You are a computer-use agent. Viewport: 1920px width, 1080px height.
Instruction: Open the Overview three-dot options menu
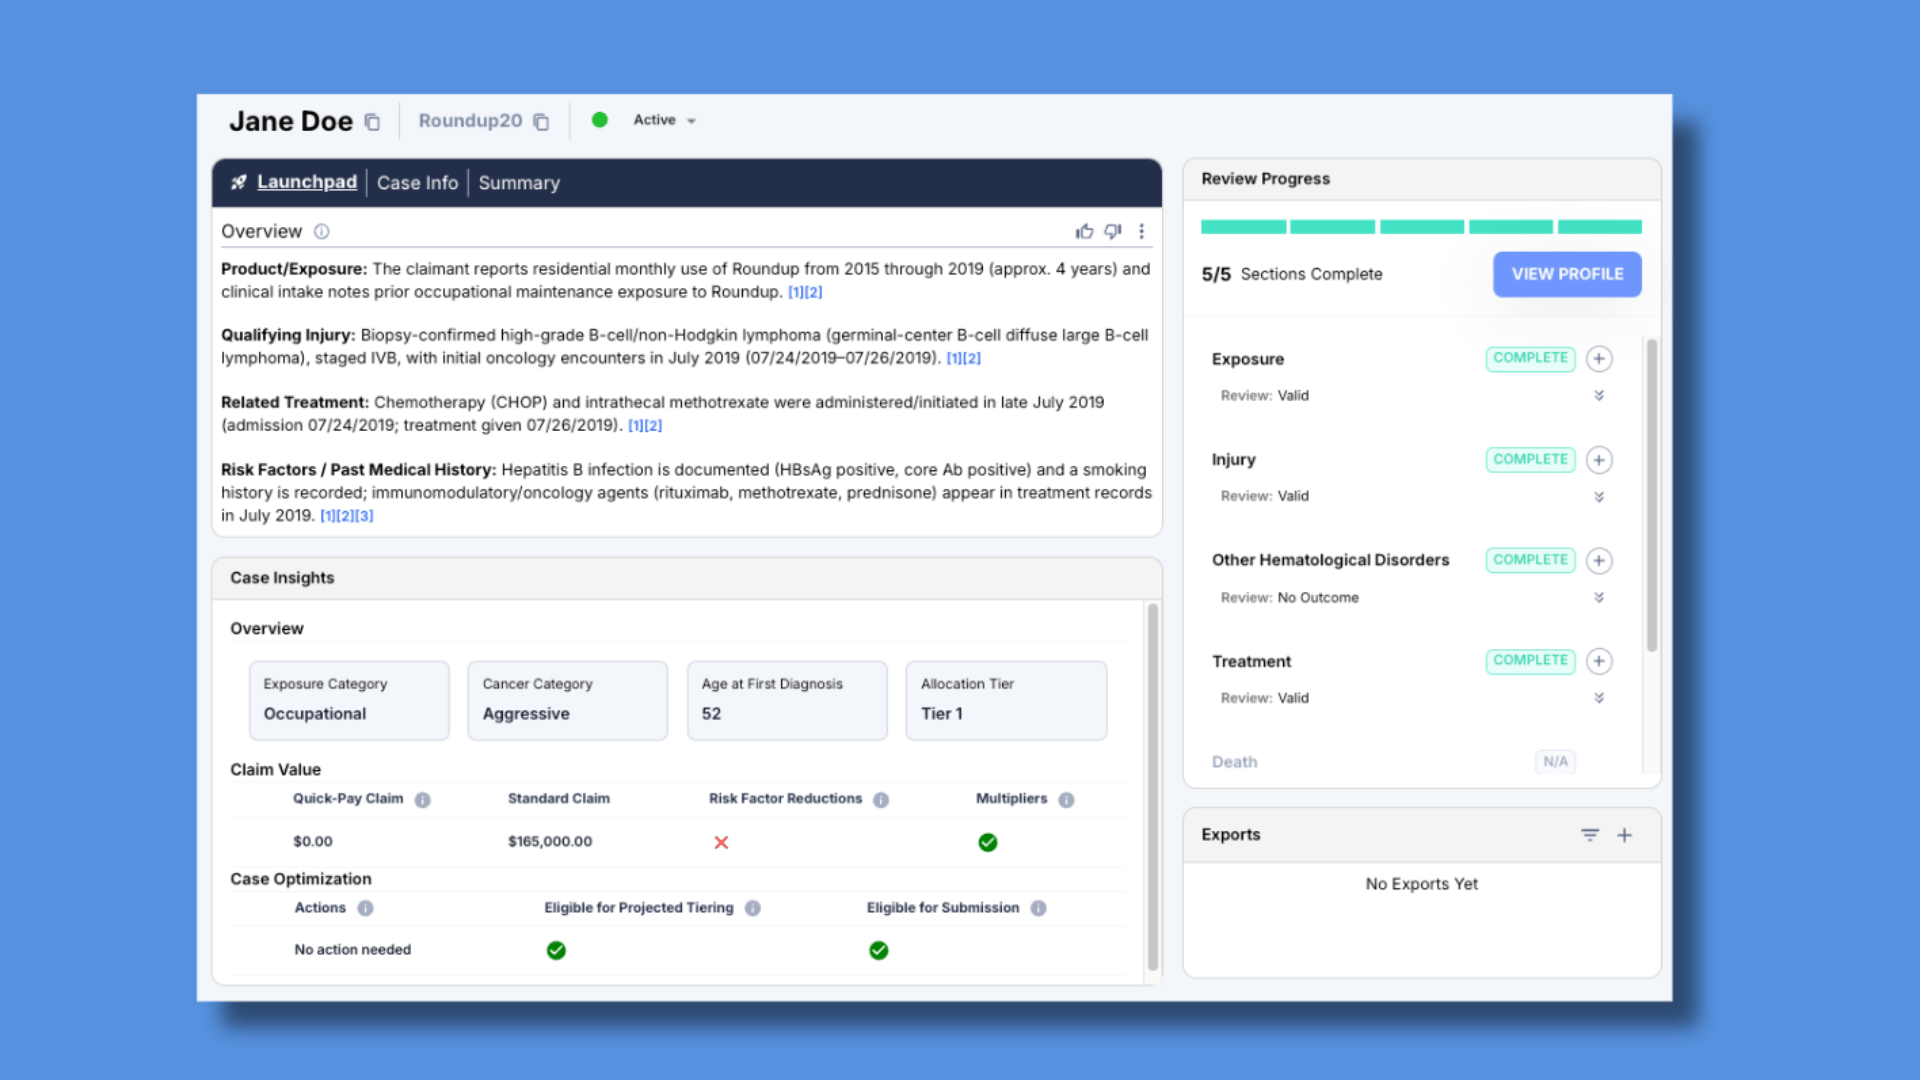point(1142,231)
